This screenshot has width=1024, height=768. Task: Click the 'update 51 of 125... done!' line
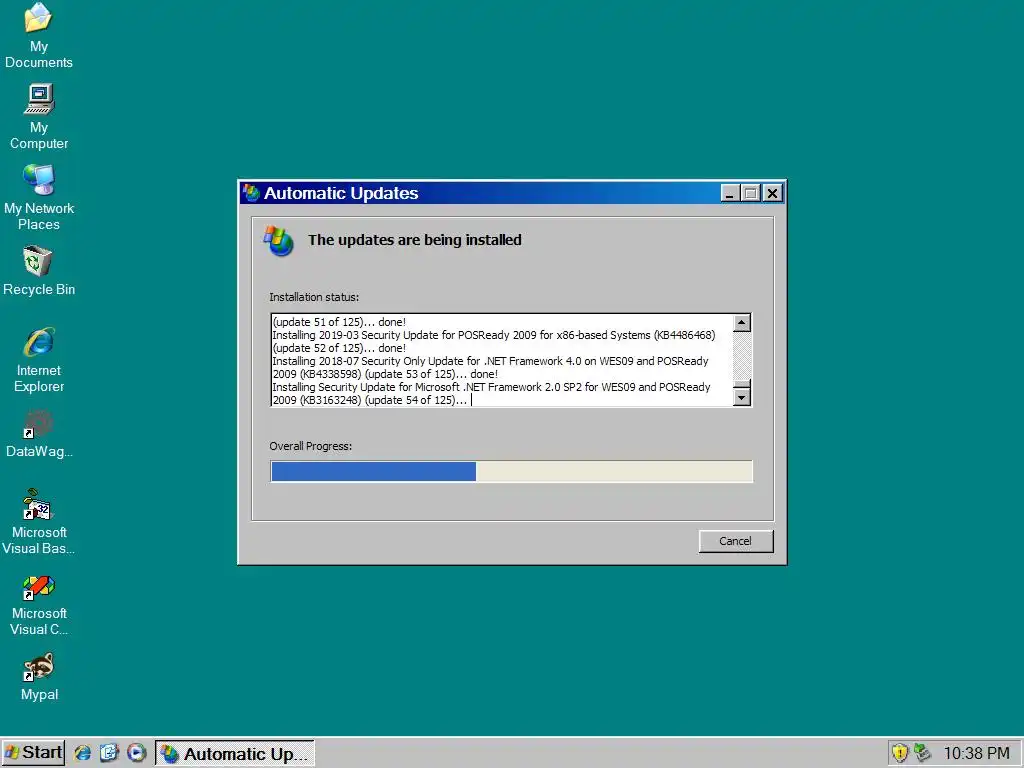tap(339, 322)
